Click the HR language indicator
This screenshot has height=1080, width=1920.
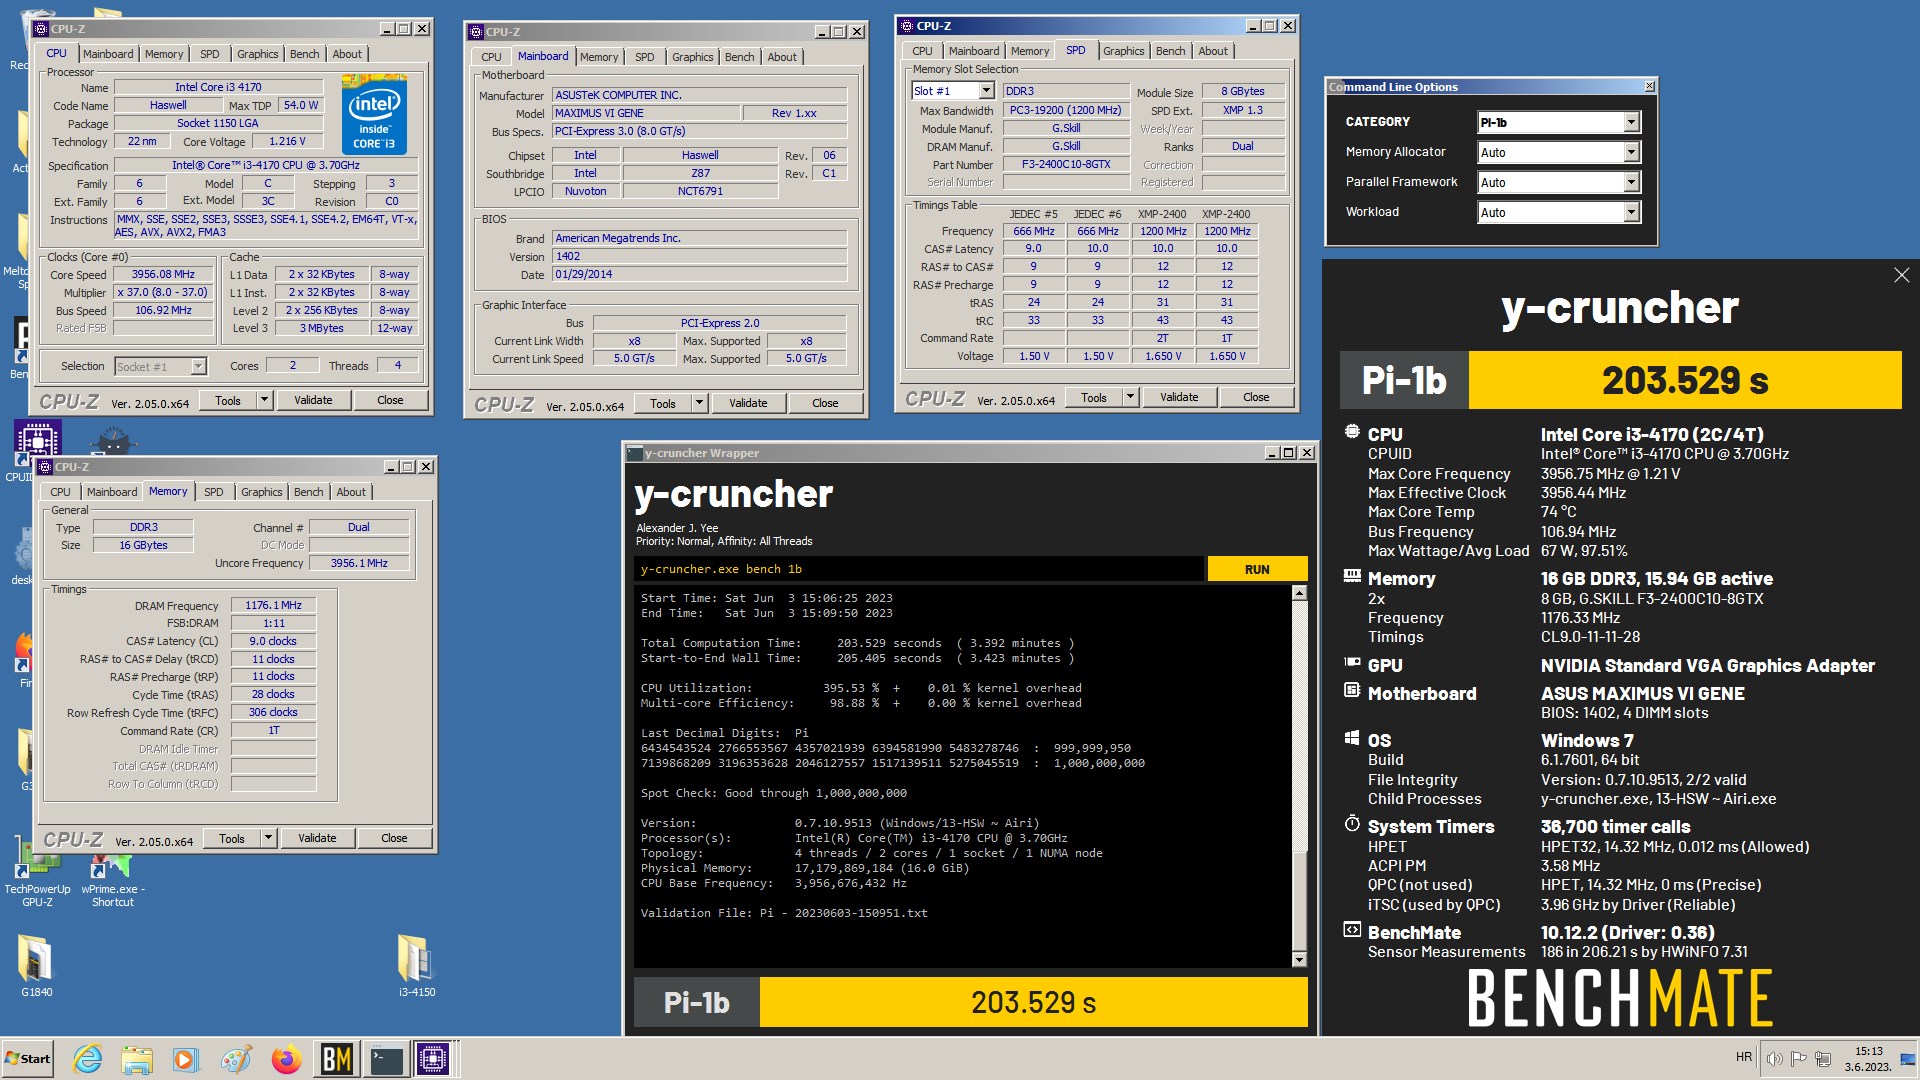coord(1744,1057)
